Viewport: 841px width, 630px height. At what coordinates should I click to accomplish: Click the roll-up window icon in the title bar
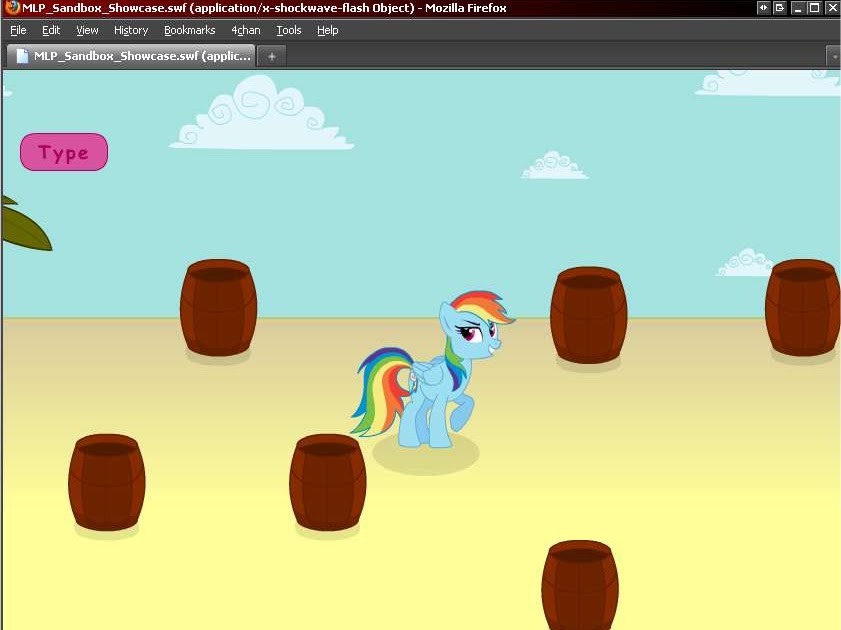[x=781, y=7]
